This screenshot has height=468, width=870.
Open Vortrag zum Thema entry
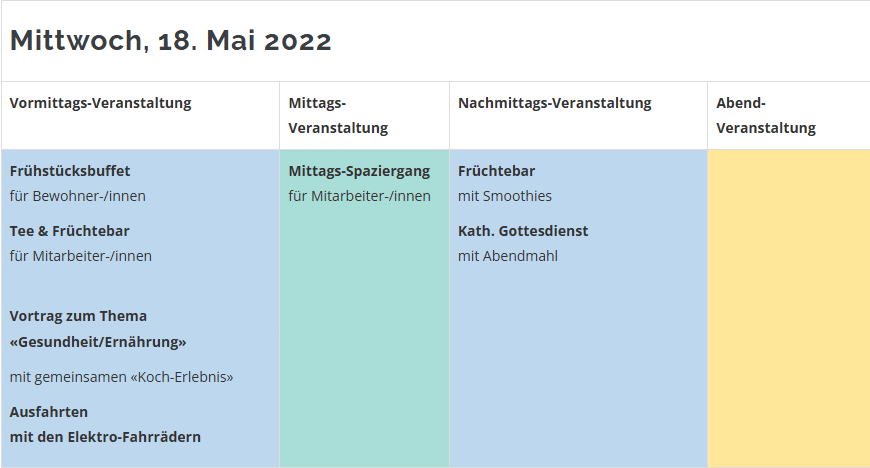tap(78, 316)
